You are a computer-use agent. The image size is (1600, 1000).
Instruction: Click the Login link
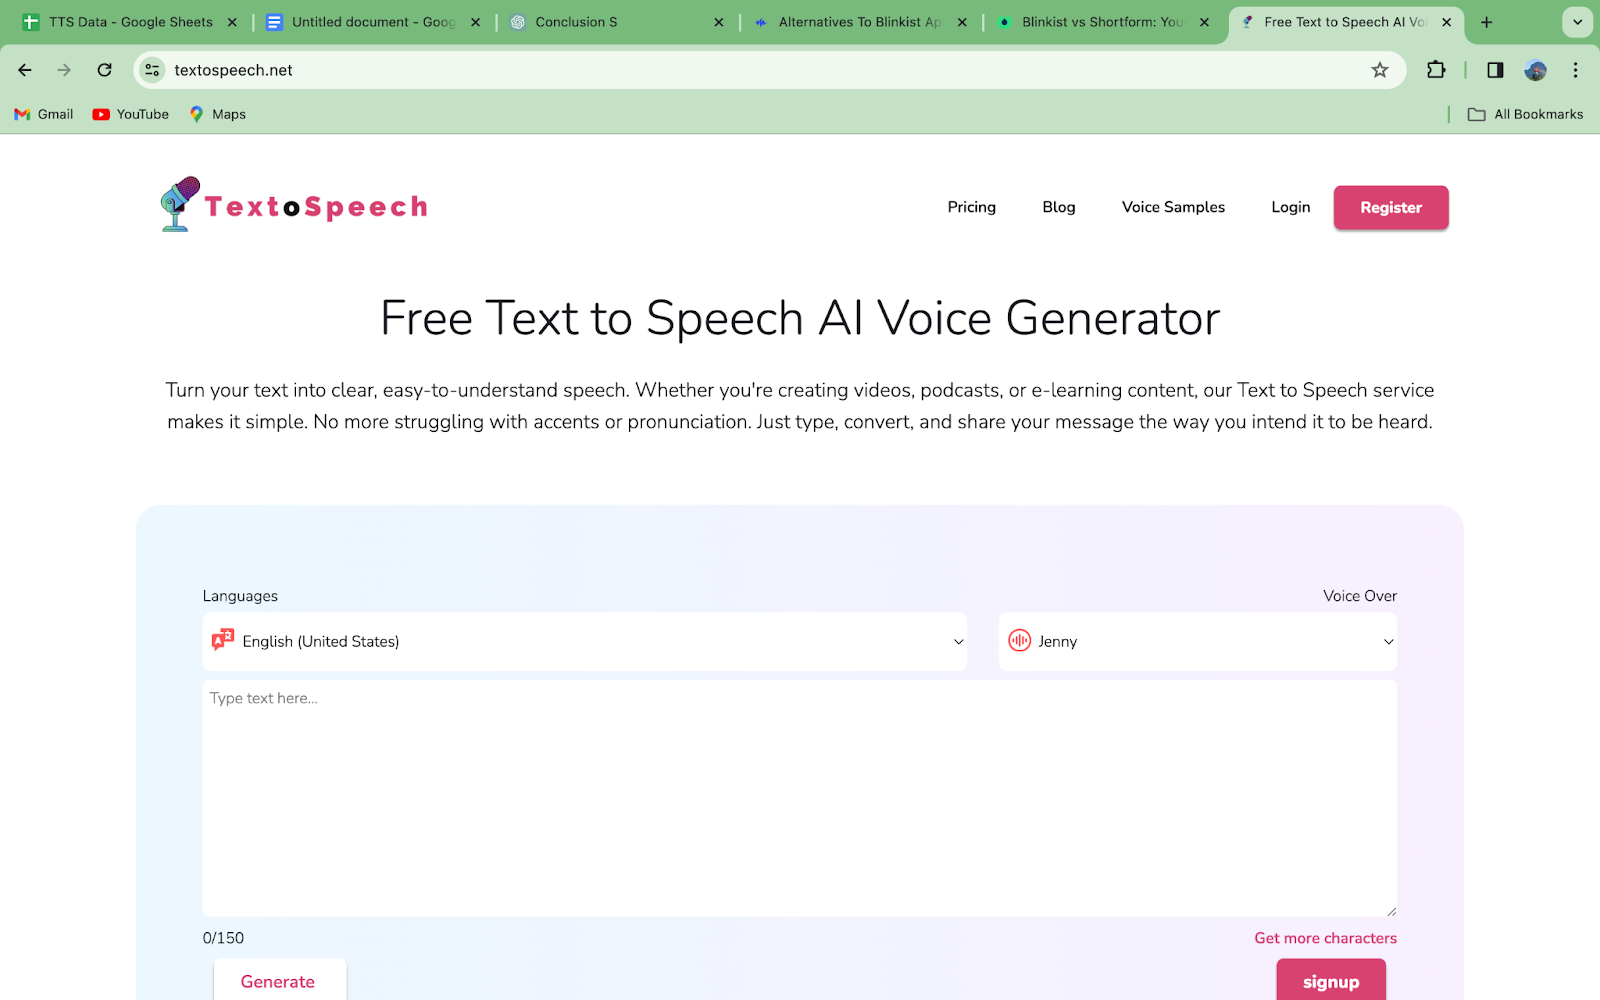click(x=1291, y=207)
